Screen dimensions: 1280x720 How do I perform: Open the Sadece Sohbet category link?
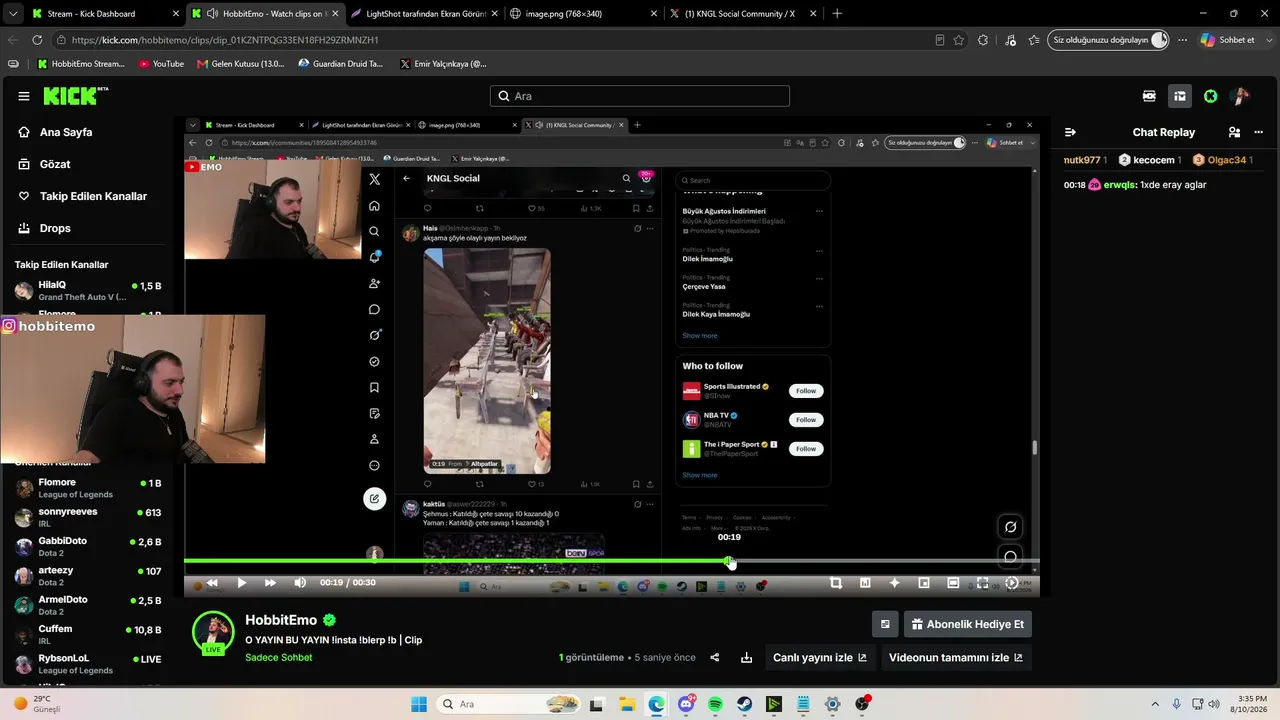pos(279,657)
